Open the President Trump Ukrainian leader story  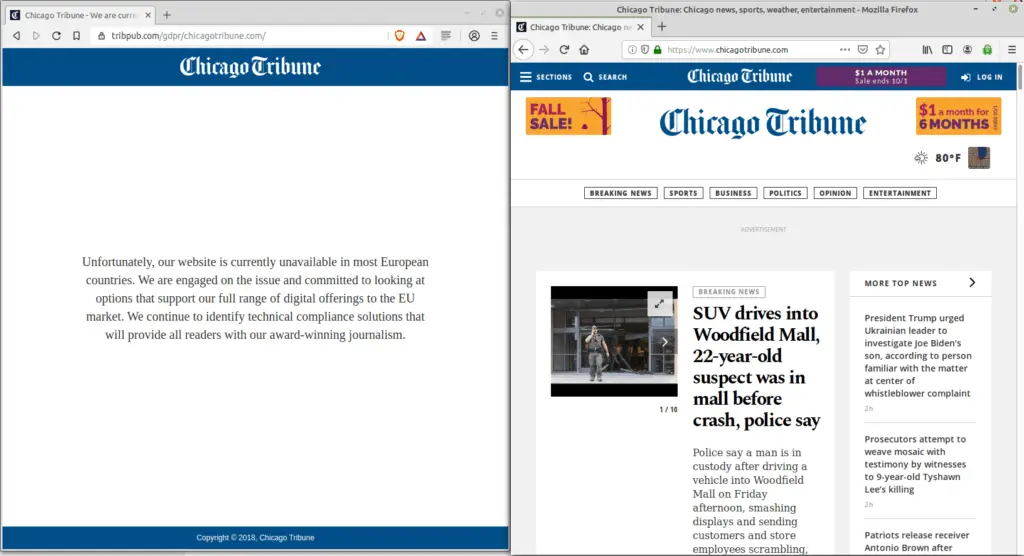[918, 355]
